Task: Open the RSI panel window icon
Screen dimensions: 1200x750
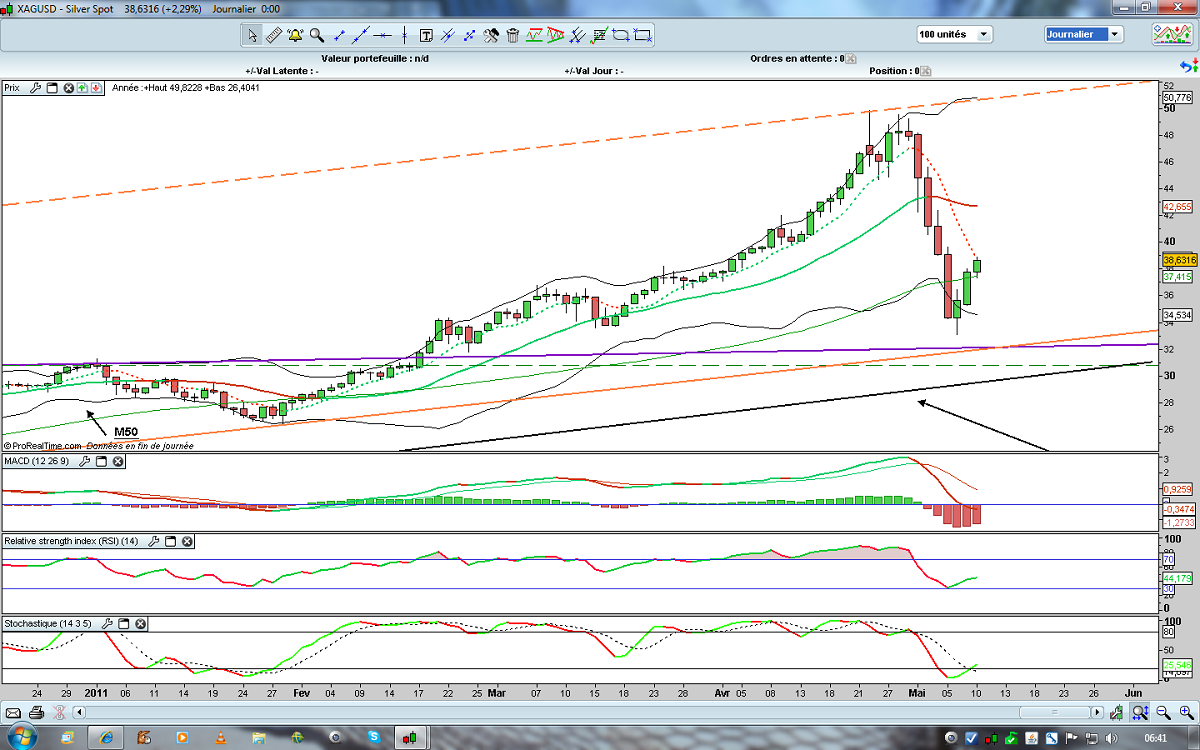Action: click(x=170, y=541)
